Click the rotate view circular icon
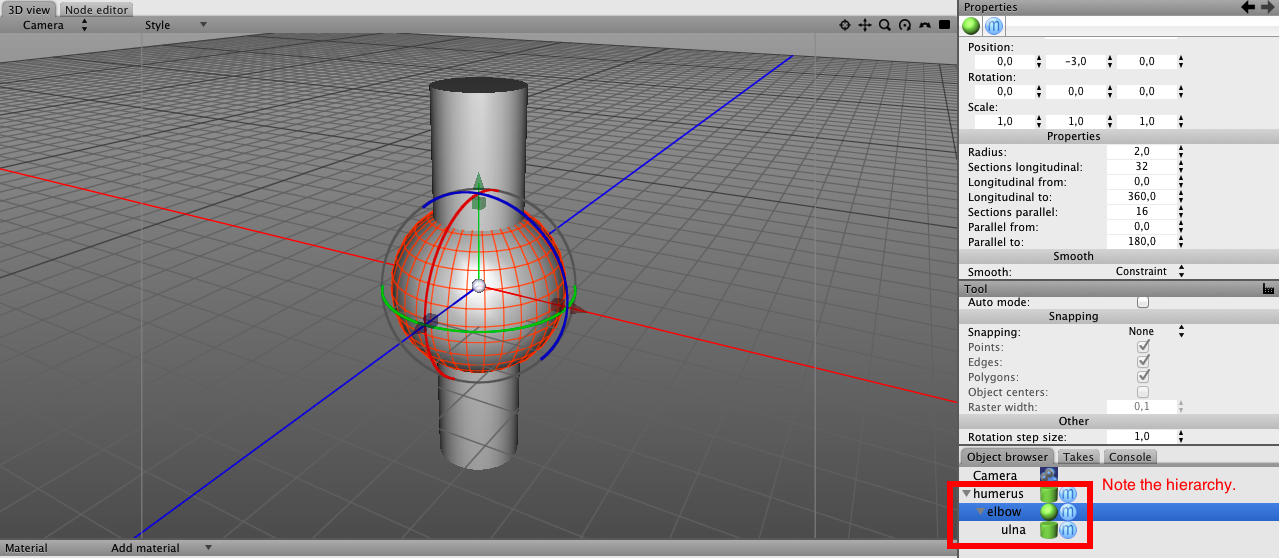The width and height of the screenshot is (1279, 558). 905,25
